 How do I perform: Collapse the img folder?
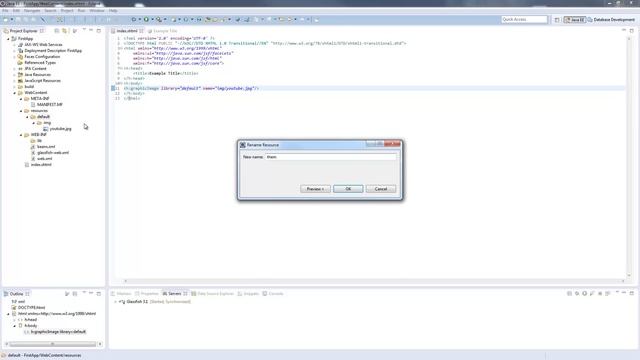point(34,123)
